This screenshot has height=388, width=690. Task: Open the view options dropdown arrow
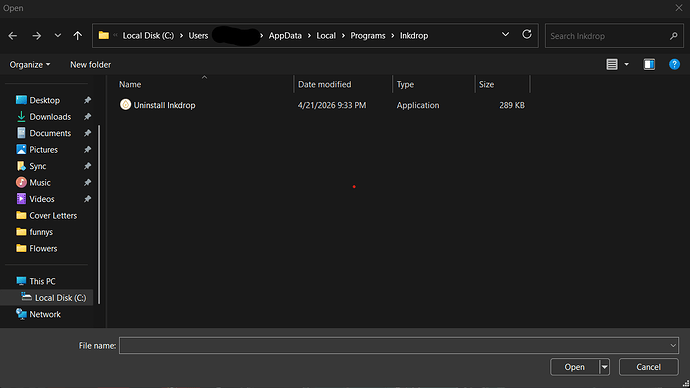[x=627, y=65]
